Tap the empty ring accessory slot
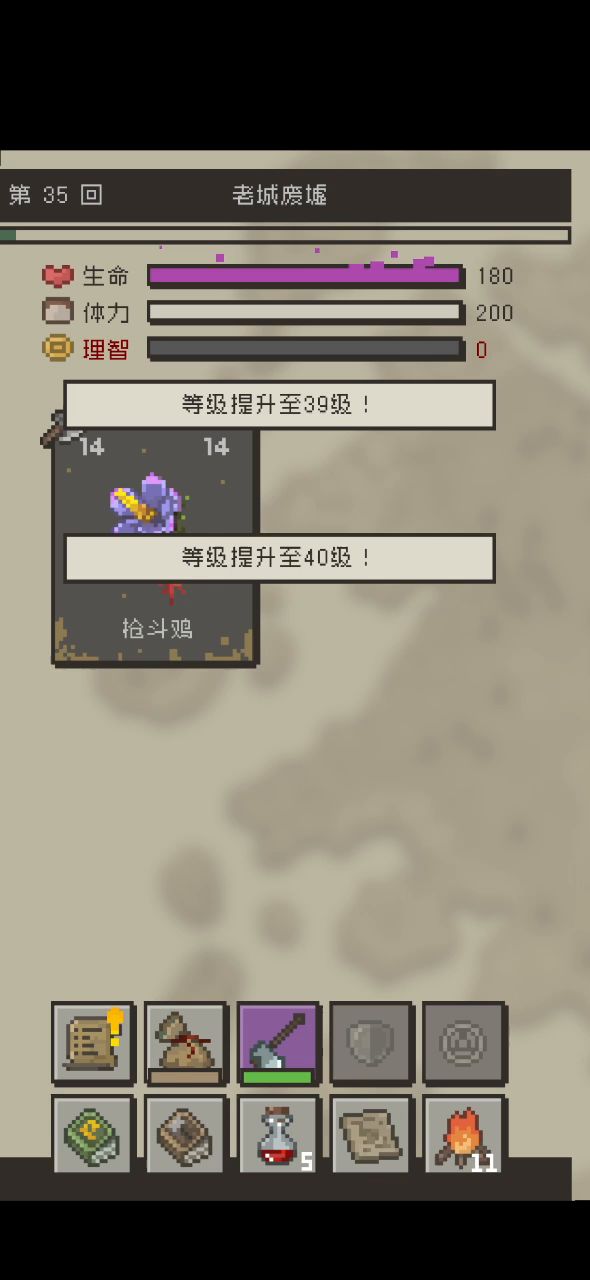The image size is (590, 1280). coord(464,1043)
